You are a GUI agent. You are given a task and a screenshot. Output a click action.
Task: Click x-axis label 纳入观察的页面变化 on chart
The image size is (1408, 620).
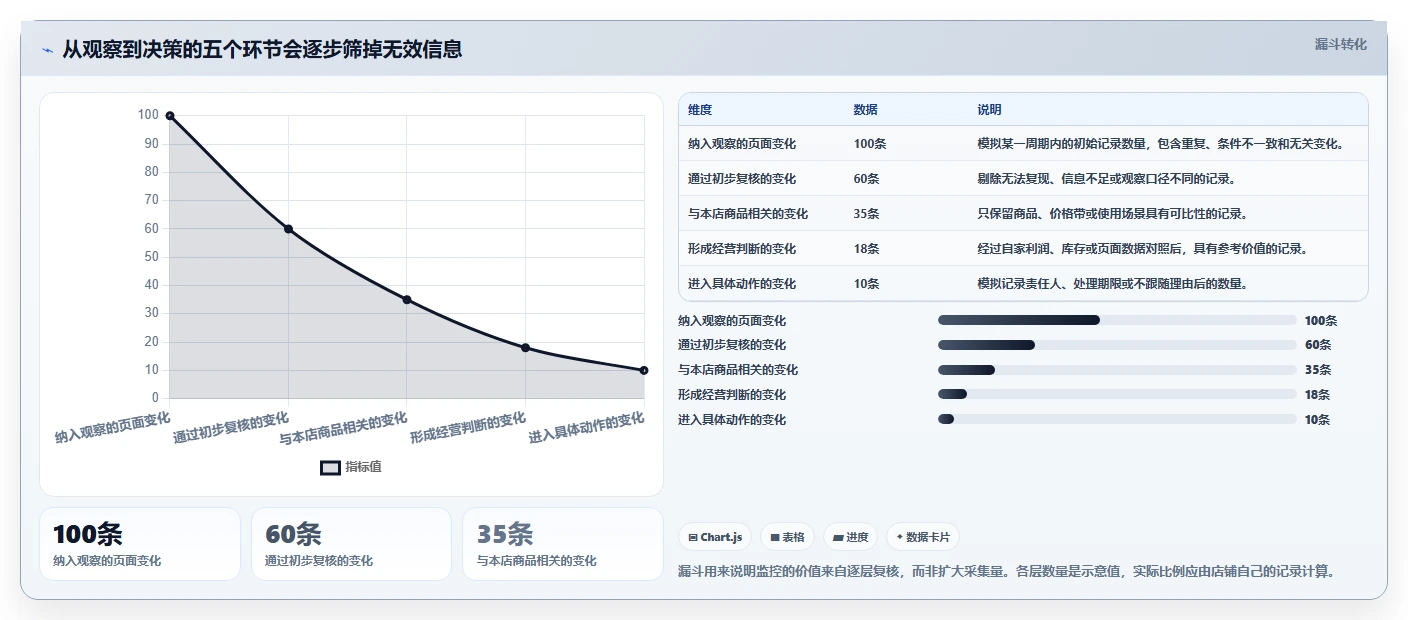point(113,427)
